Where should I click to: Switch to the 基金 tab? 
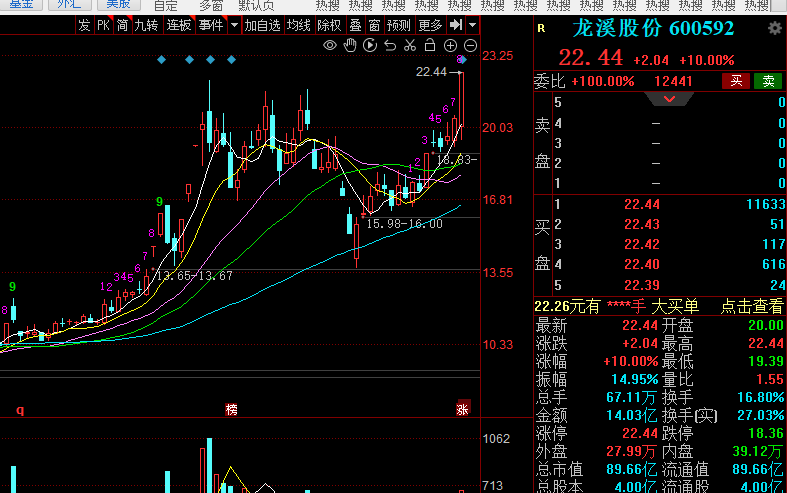point(22,5)
